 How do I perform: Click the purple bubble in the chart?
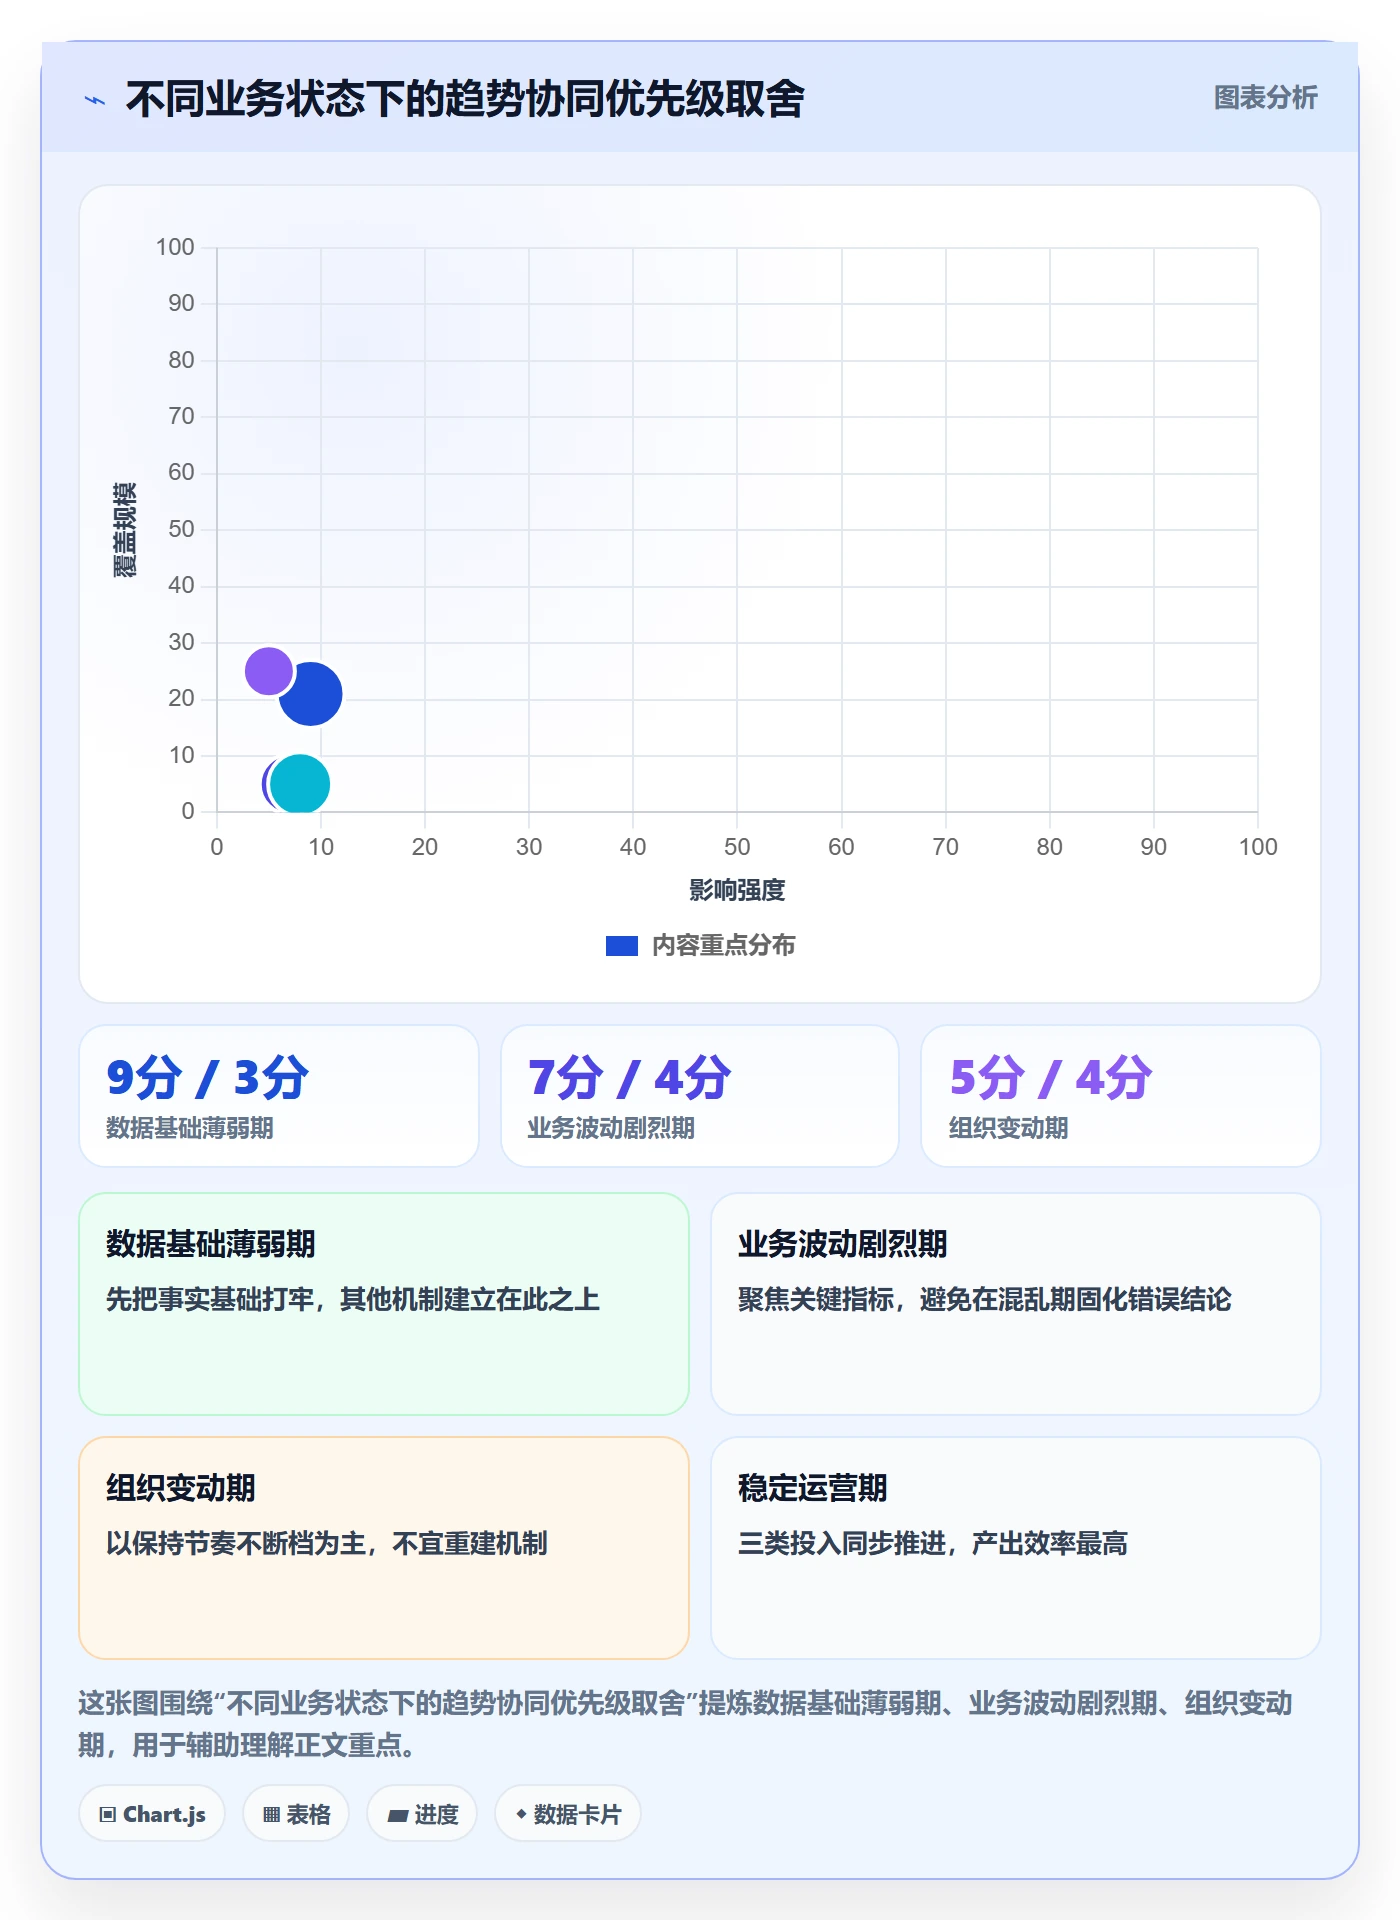pos(268,670)
